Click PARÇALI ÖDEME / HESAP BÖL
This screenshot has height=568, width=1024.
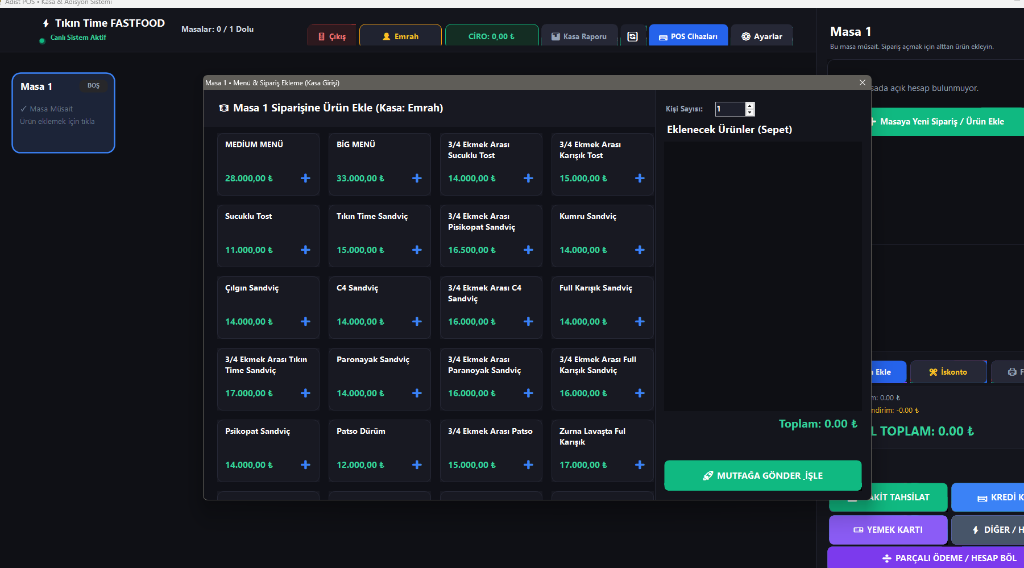pyautogui.click(x=925, y=558)
